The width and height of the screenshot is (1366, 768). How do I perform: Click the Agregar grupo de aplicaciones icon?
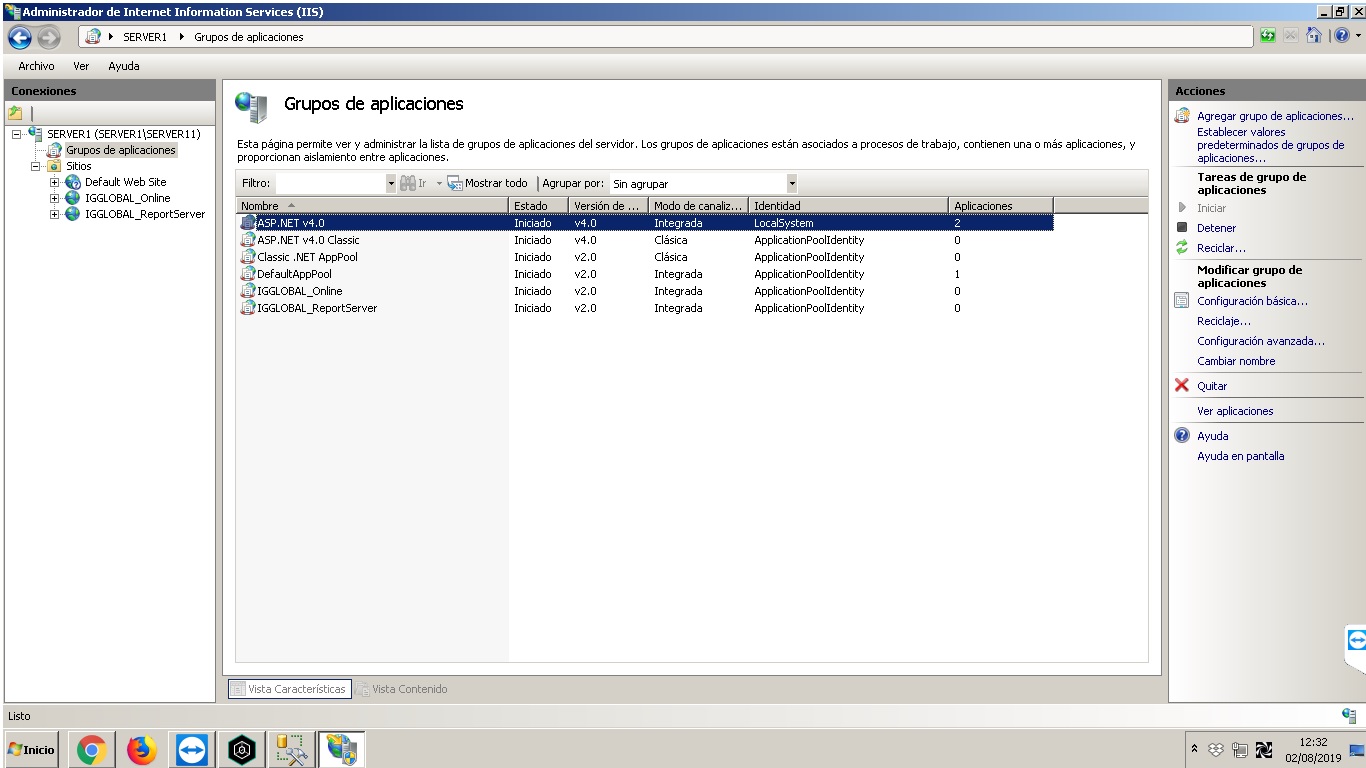click(x=1183, y=115)
